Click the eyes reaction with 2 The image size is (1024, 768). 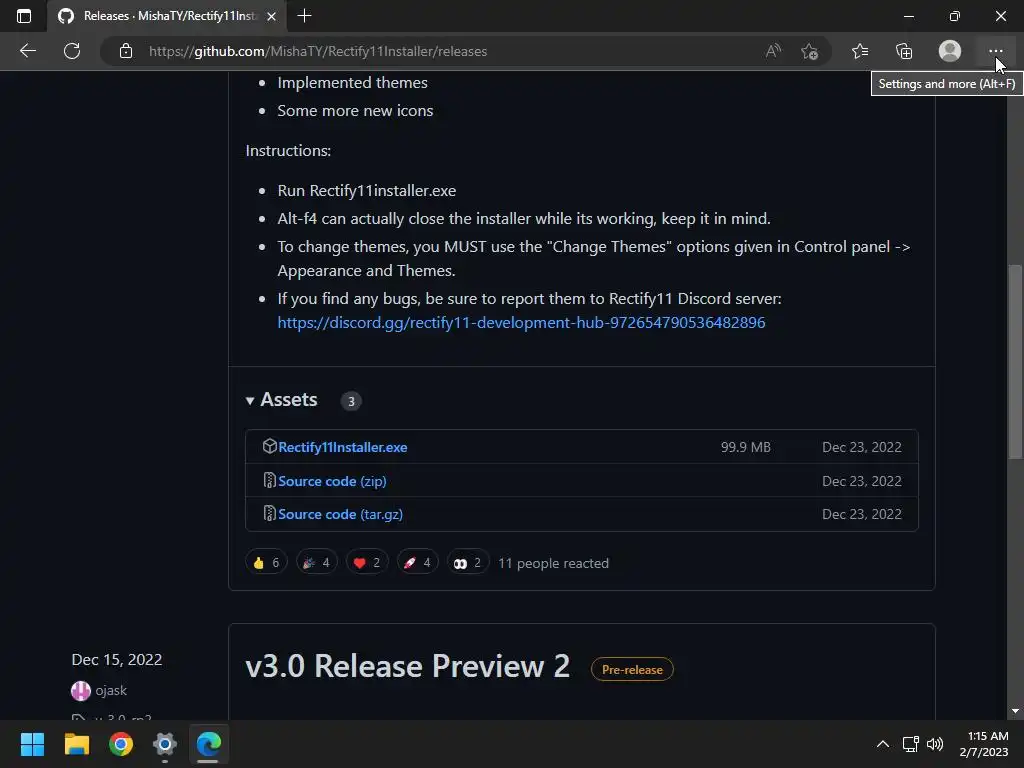point(468,563)
